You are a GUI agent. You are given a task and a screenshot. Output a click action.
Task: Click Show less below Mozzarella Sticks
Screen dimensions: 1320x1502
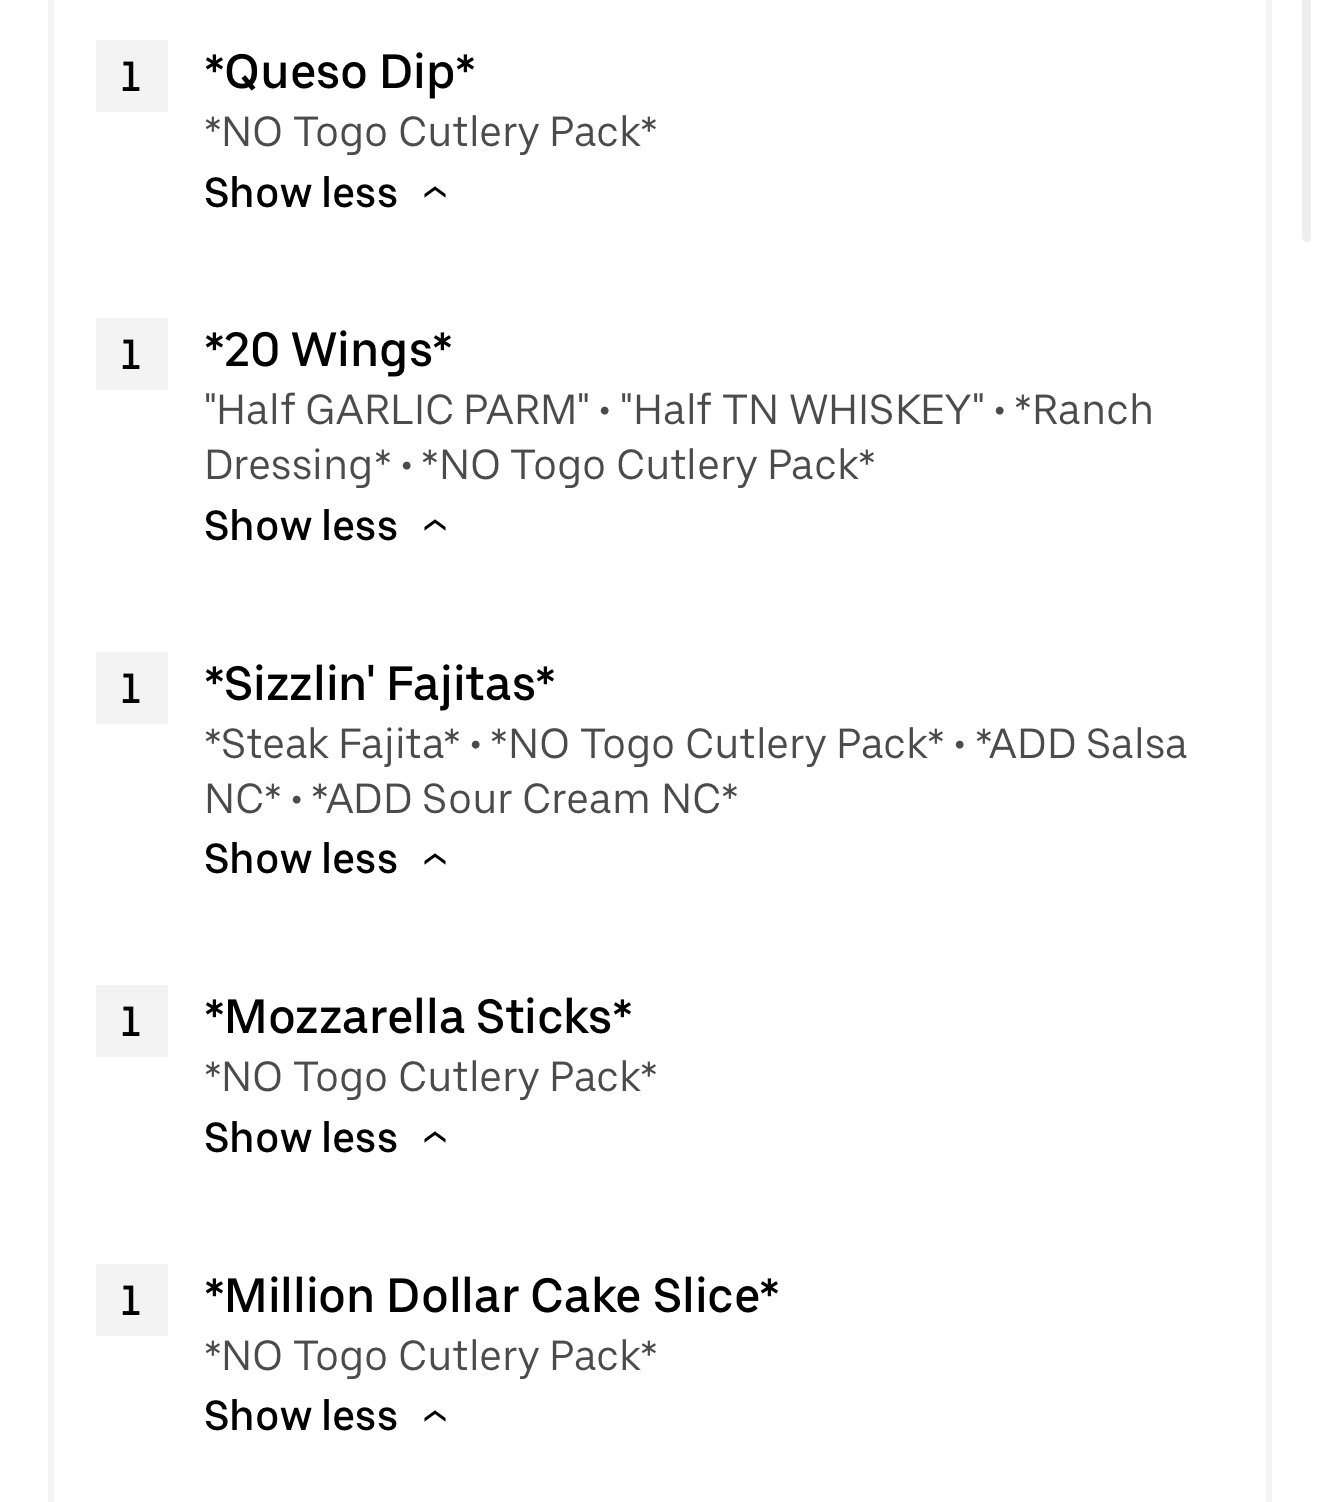tap(301, 1138)
